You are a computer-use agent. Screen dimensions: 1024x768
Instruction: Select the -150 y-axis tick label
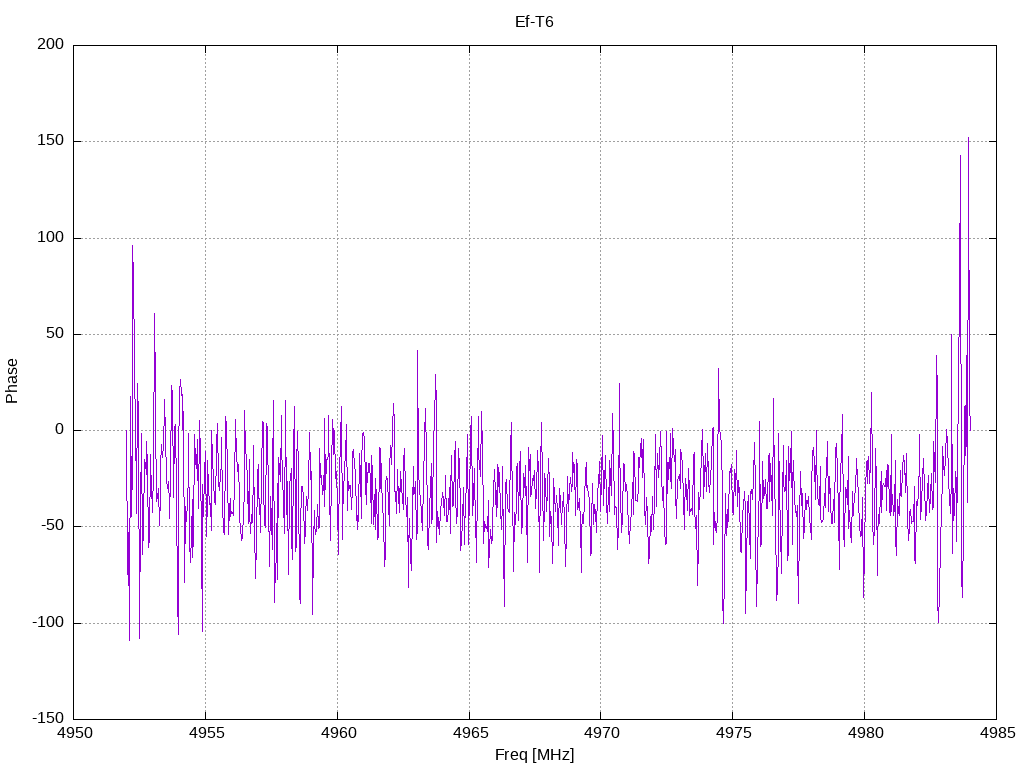click(46, 718)
